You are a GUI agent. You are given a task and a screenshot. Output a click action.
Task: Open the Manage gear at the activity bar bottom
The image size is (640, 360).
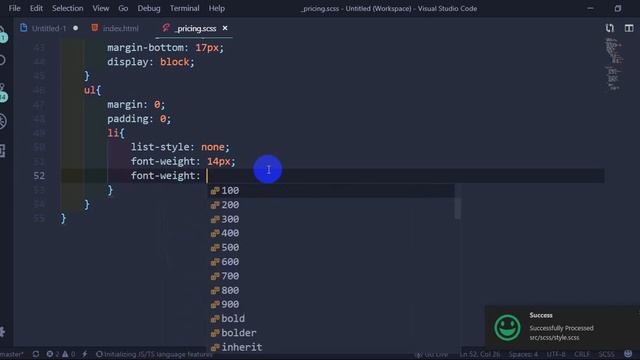[x=2, y=331]
